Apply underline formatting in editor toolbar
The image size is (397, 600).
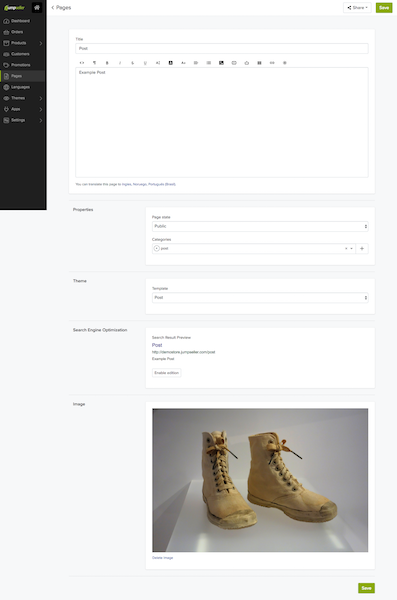coord(145,63)
